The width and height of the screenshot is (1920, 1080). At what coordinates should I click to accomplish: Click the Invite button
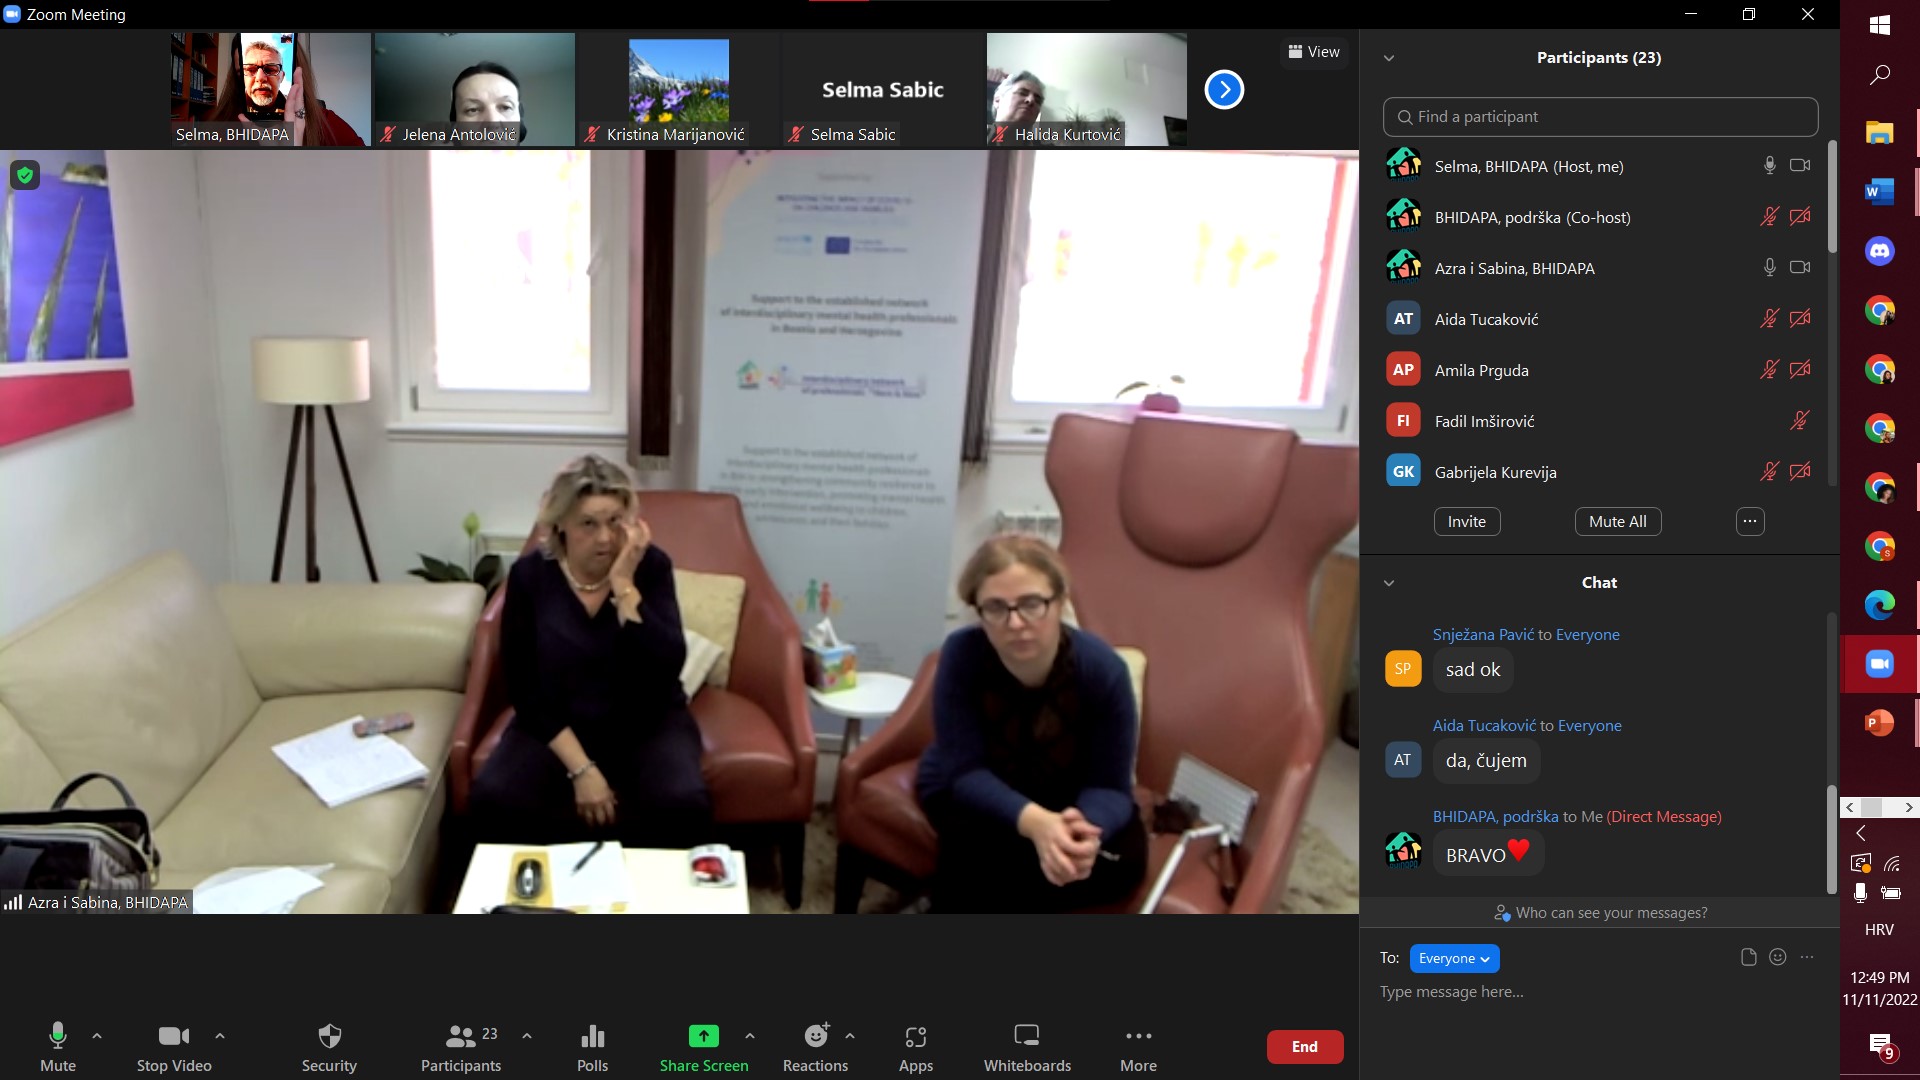click(x=1466, y=521)
